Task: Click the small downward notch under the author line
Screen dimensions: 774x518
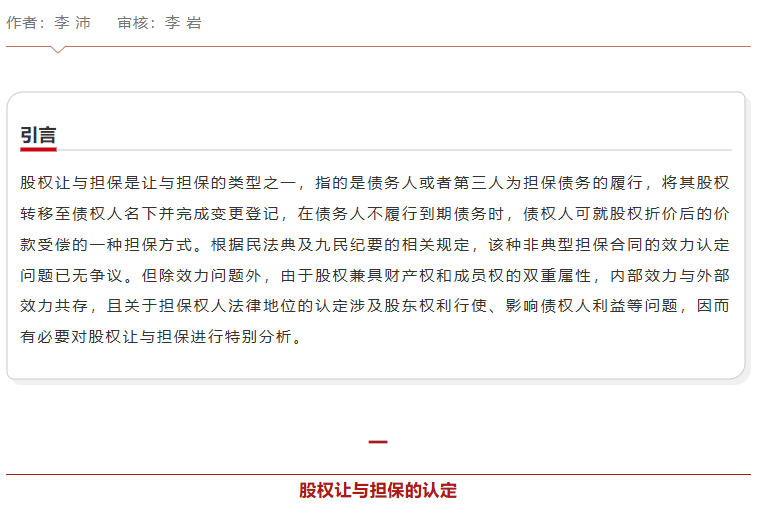Action: [58, 49]
